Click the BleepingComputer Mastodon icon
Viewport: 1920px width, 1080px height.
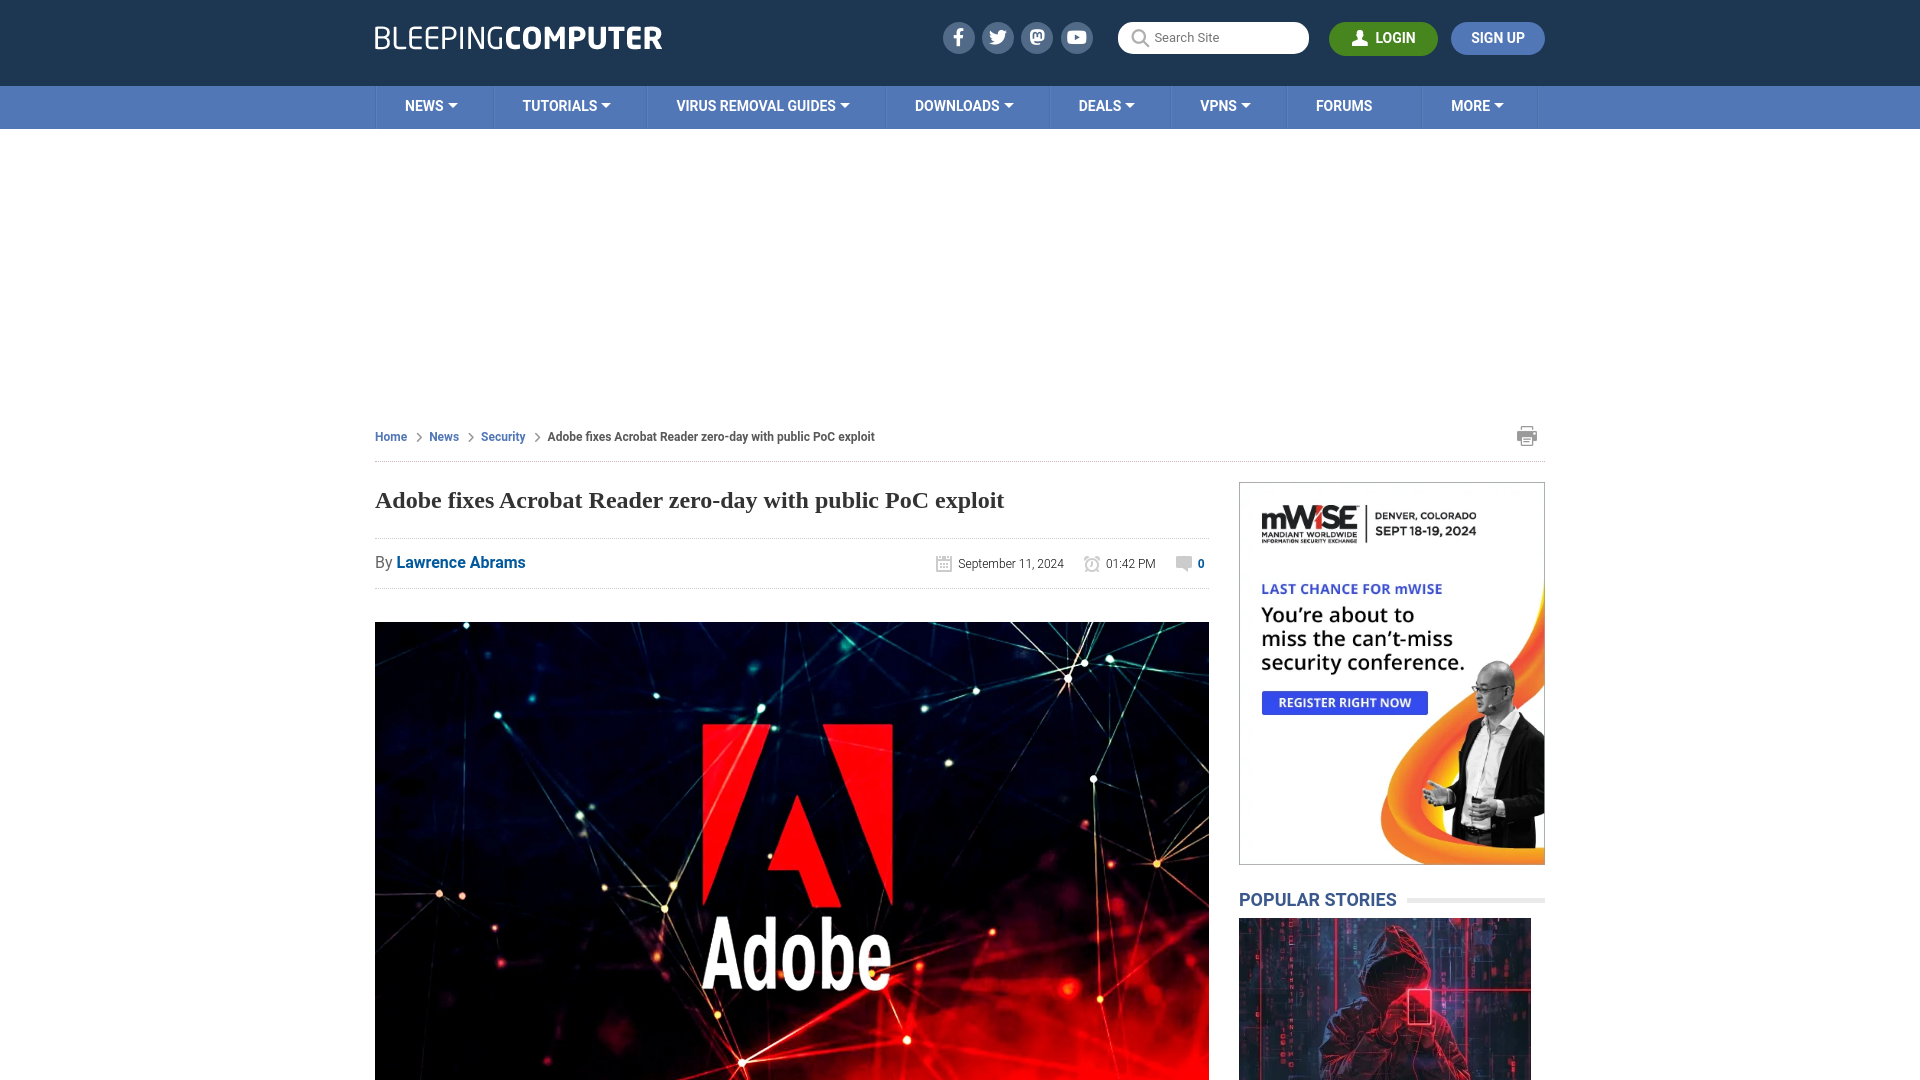click(1036, 37)
